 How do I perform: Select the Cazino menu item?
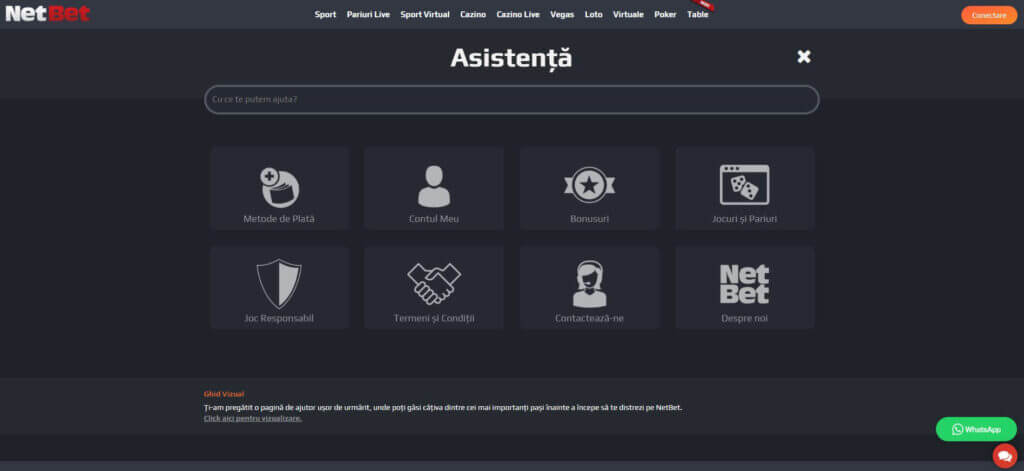(x=473, y=14)
